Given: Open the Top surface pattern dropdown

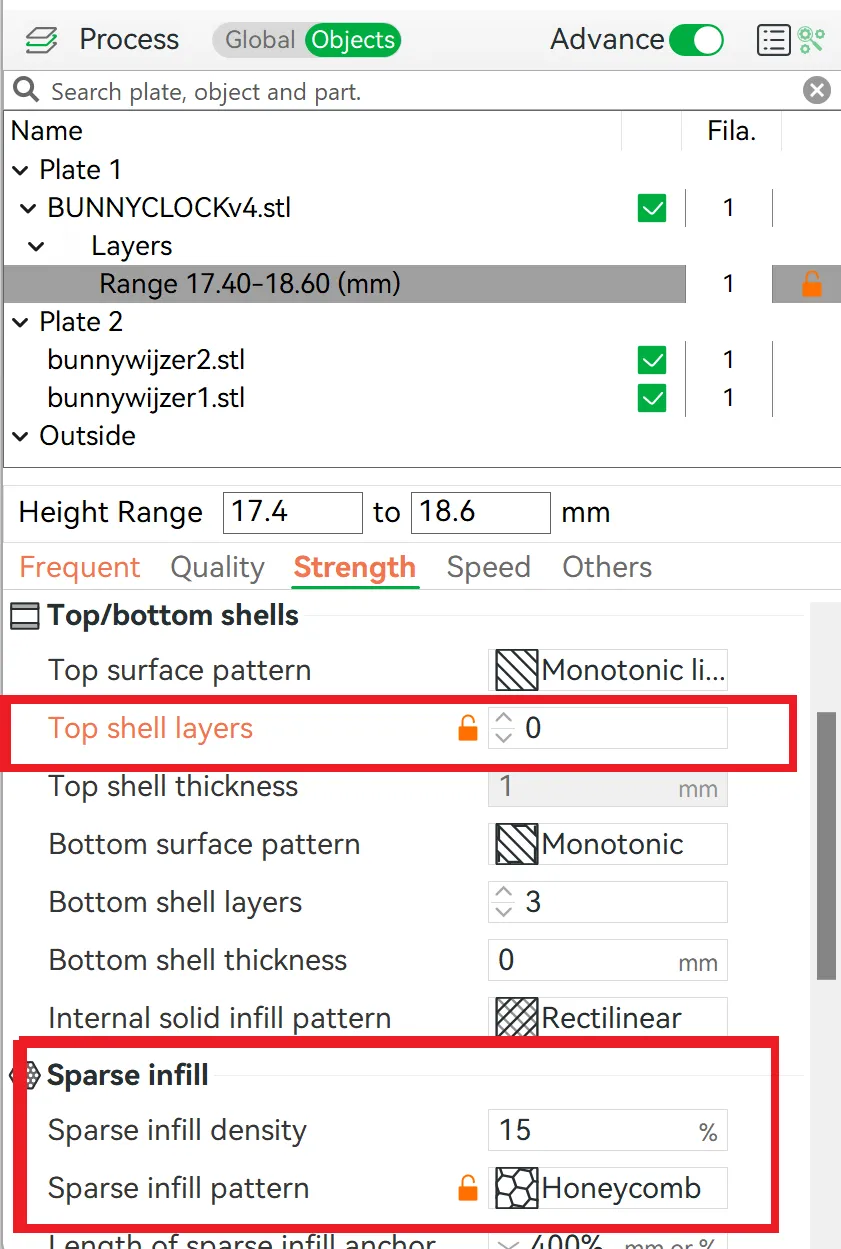Looking at the screenshot, I should (607, 671).
